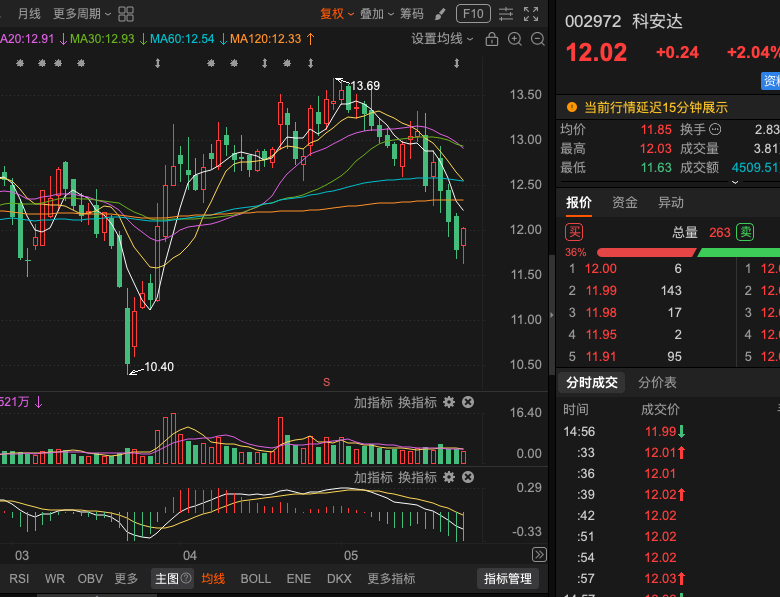Zoom out the candlestick chart
Screen dimensions: 780x597
[538, 39]
